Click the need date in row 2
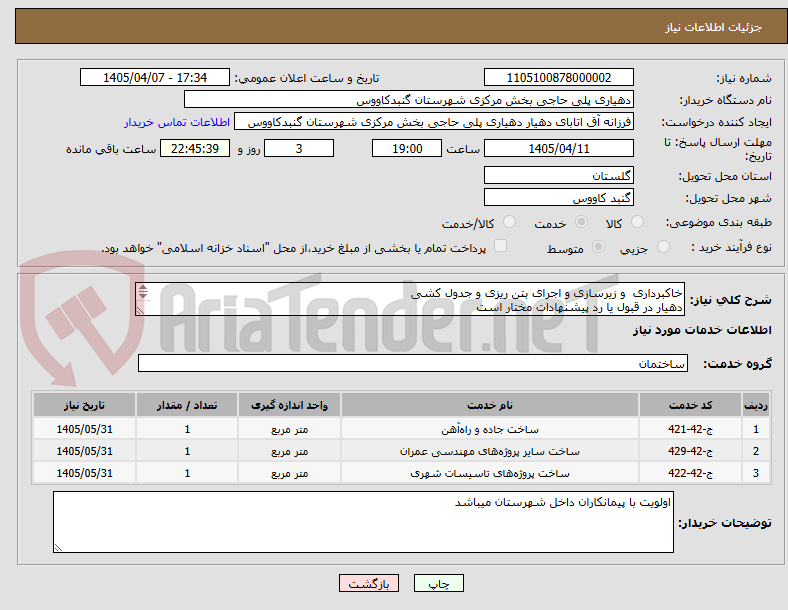Screen dimensions: 788x610 coord(84,451)
